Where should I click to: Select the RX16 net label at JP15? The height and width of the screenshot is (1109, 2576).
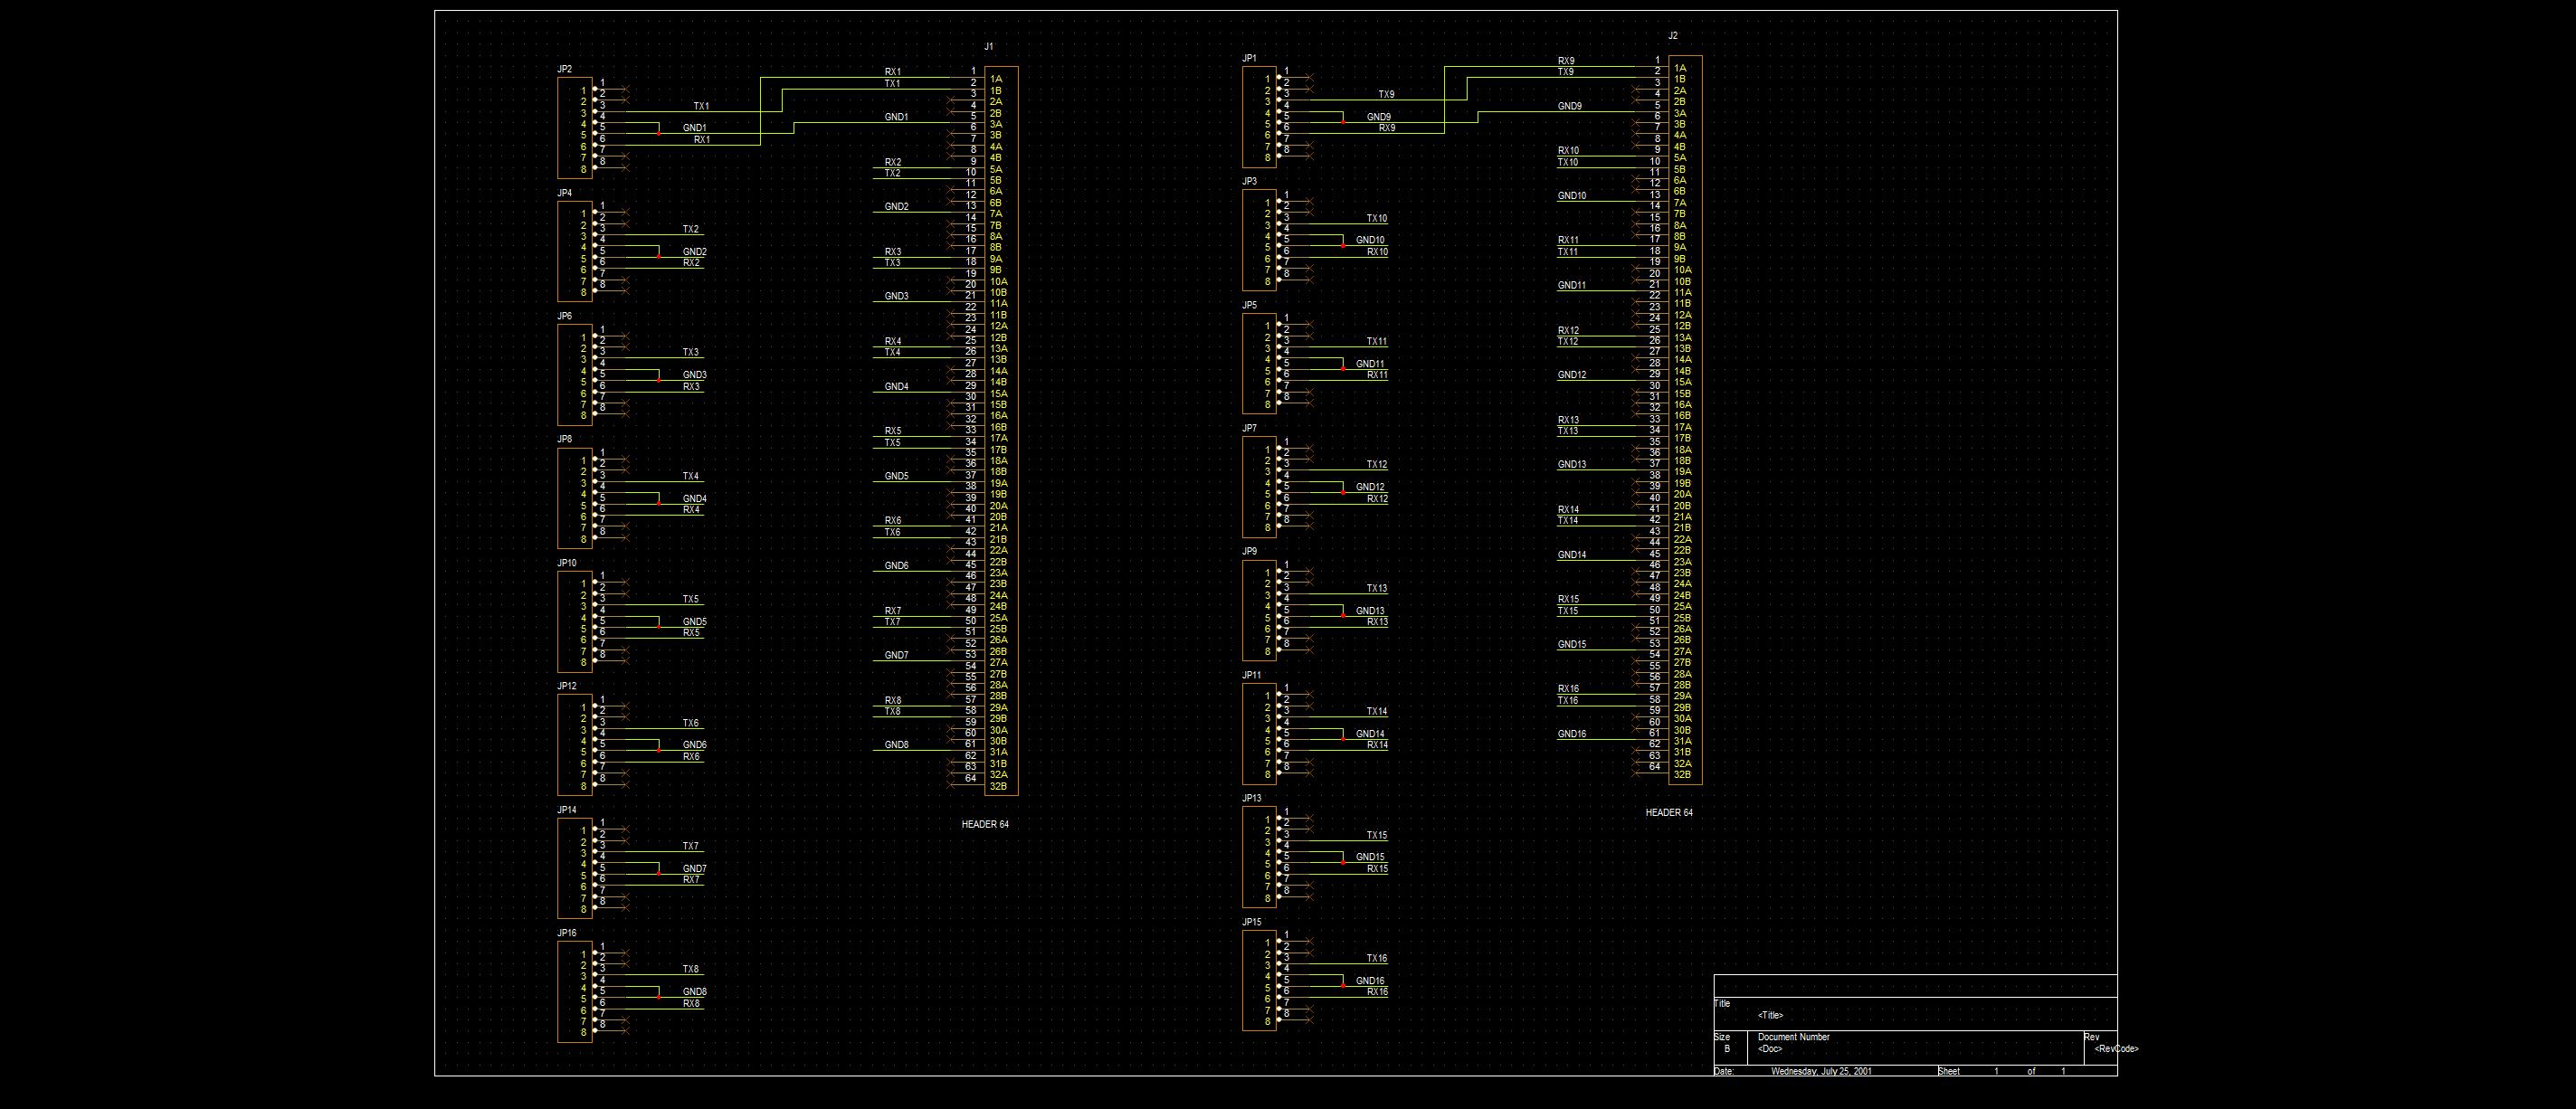tap(1377, 992)
